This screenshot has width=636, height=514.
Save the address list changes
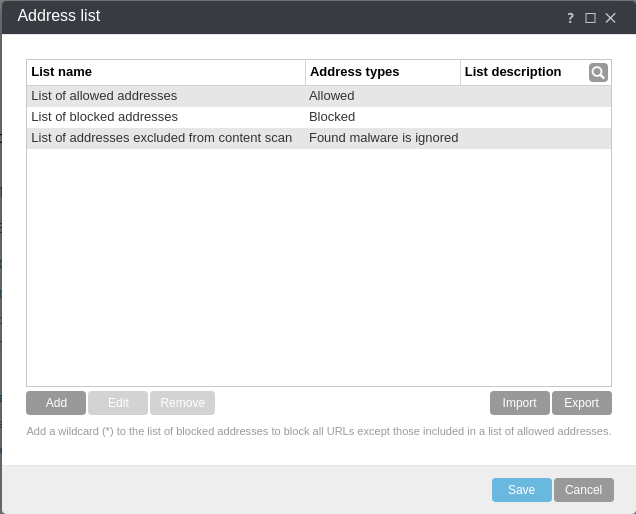pyautogui.click(x=521, y=490)
